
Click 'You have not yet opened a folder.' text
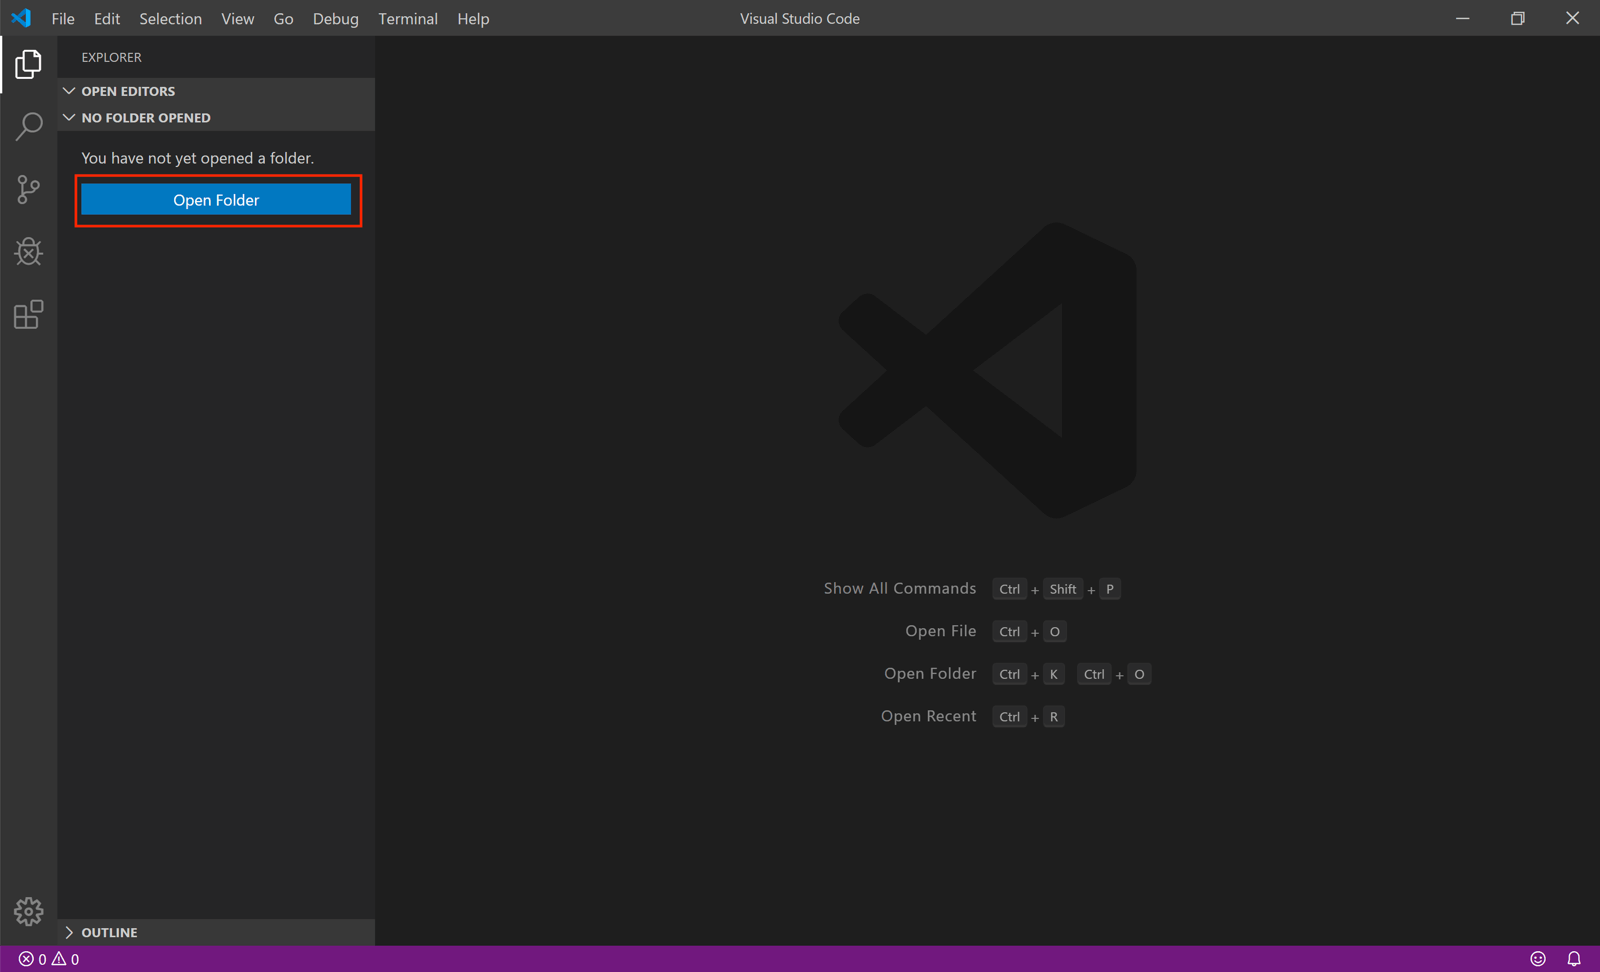198,158
